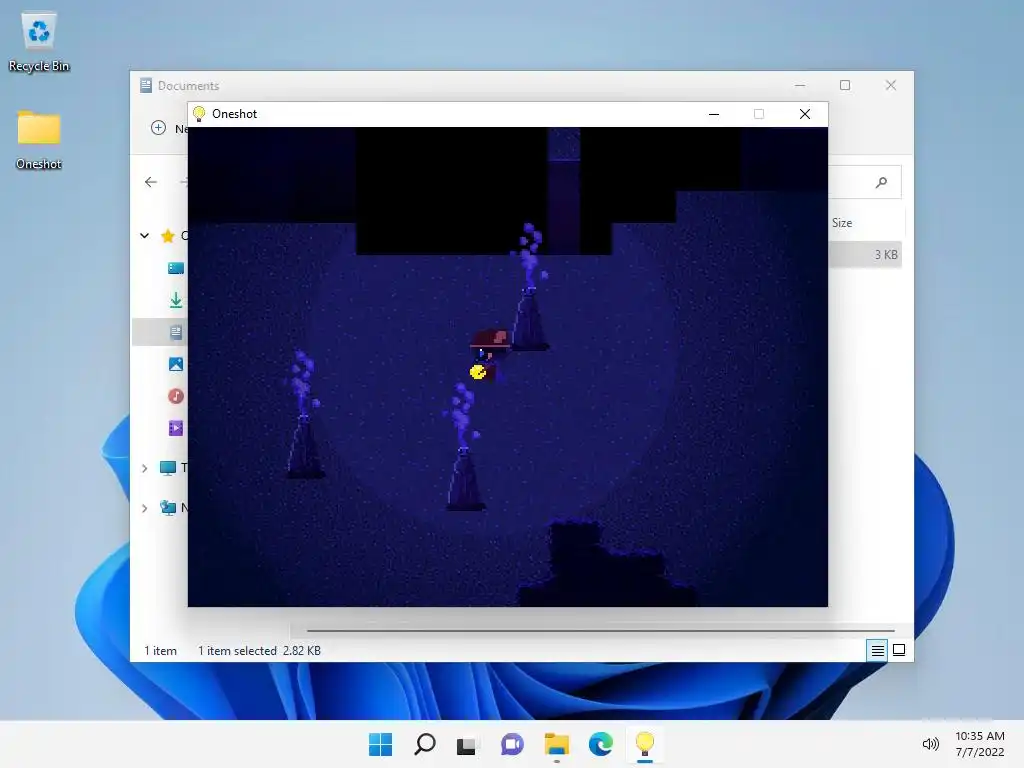Maximize the Documents window

click(845, 86)
